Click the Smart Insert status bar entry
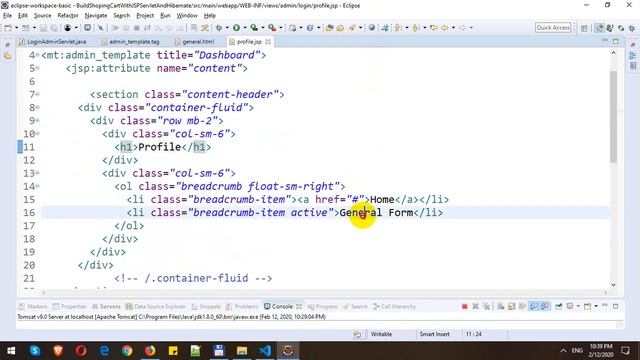Viewport: 640px width, 360px height. pyautogui.click(x=434, y=334)
